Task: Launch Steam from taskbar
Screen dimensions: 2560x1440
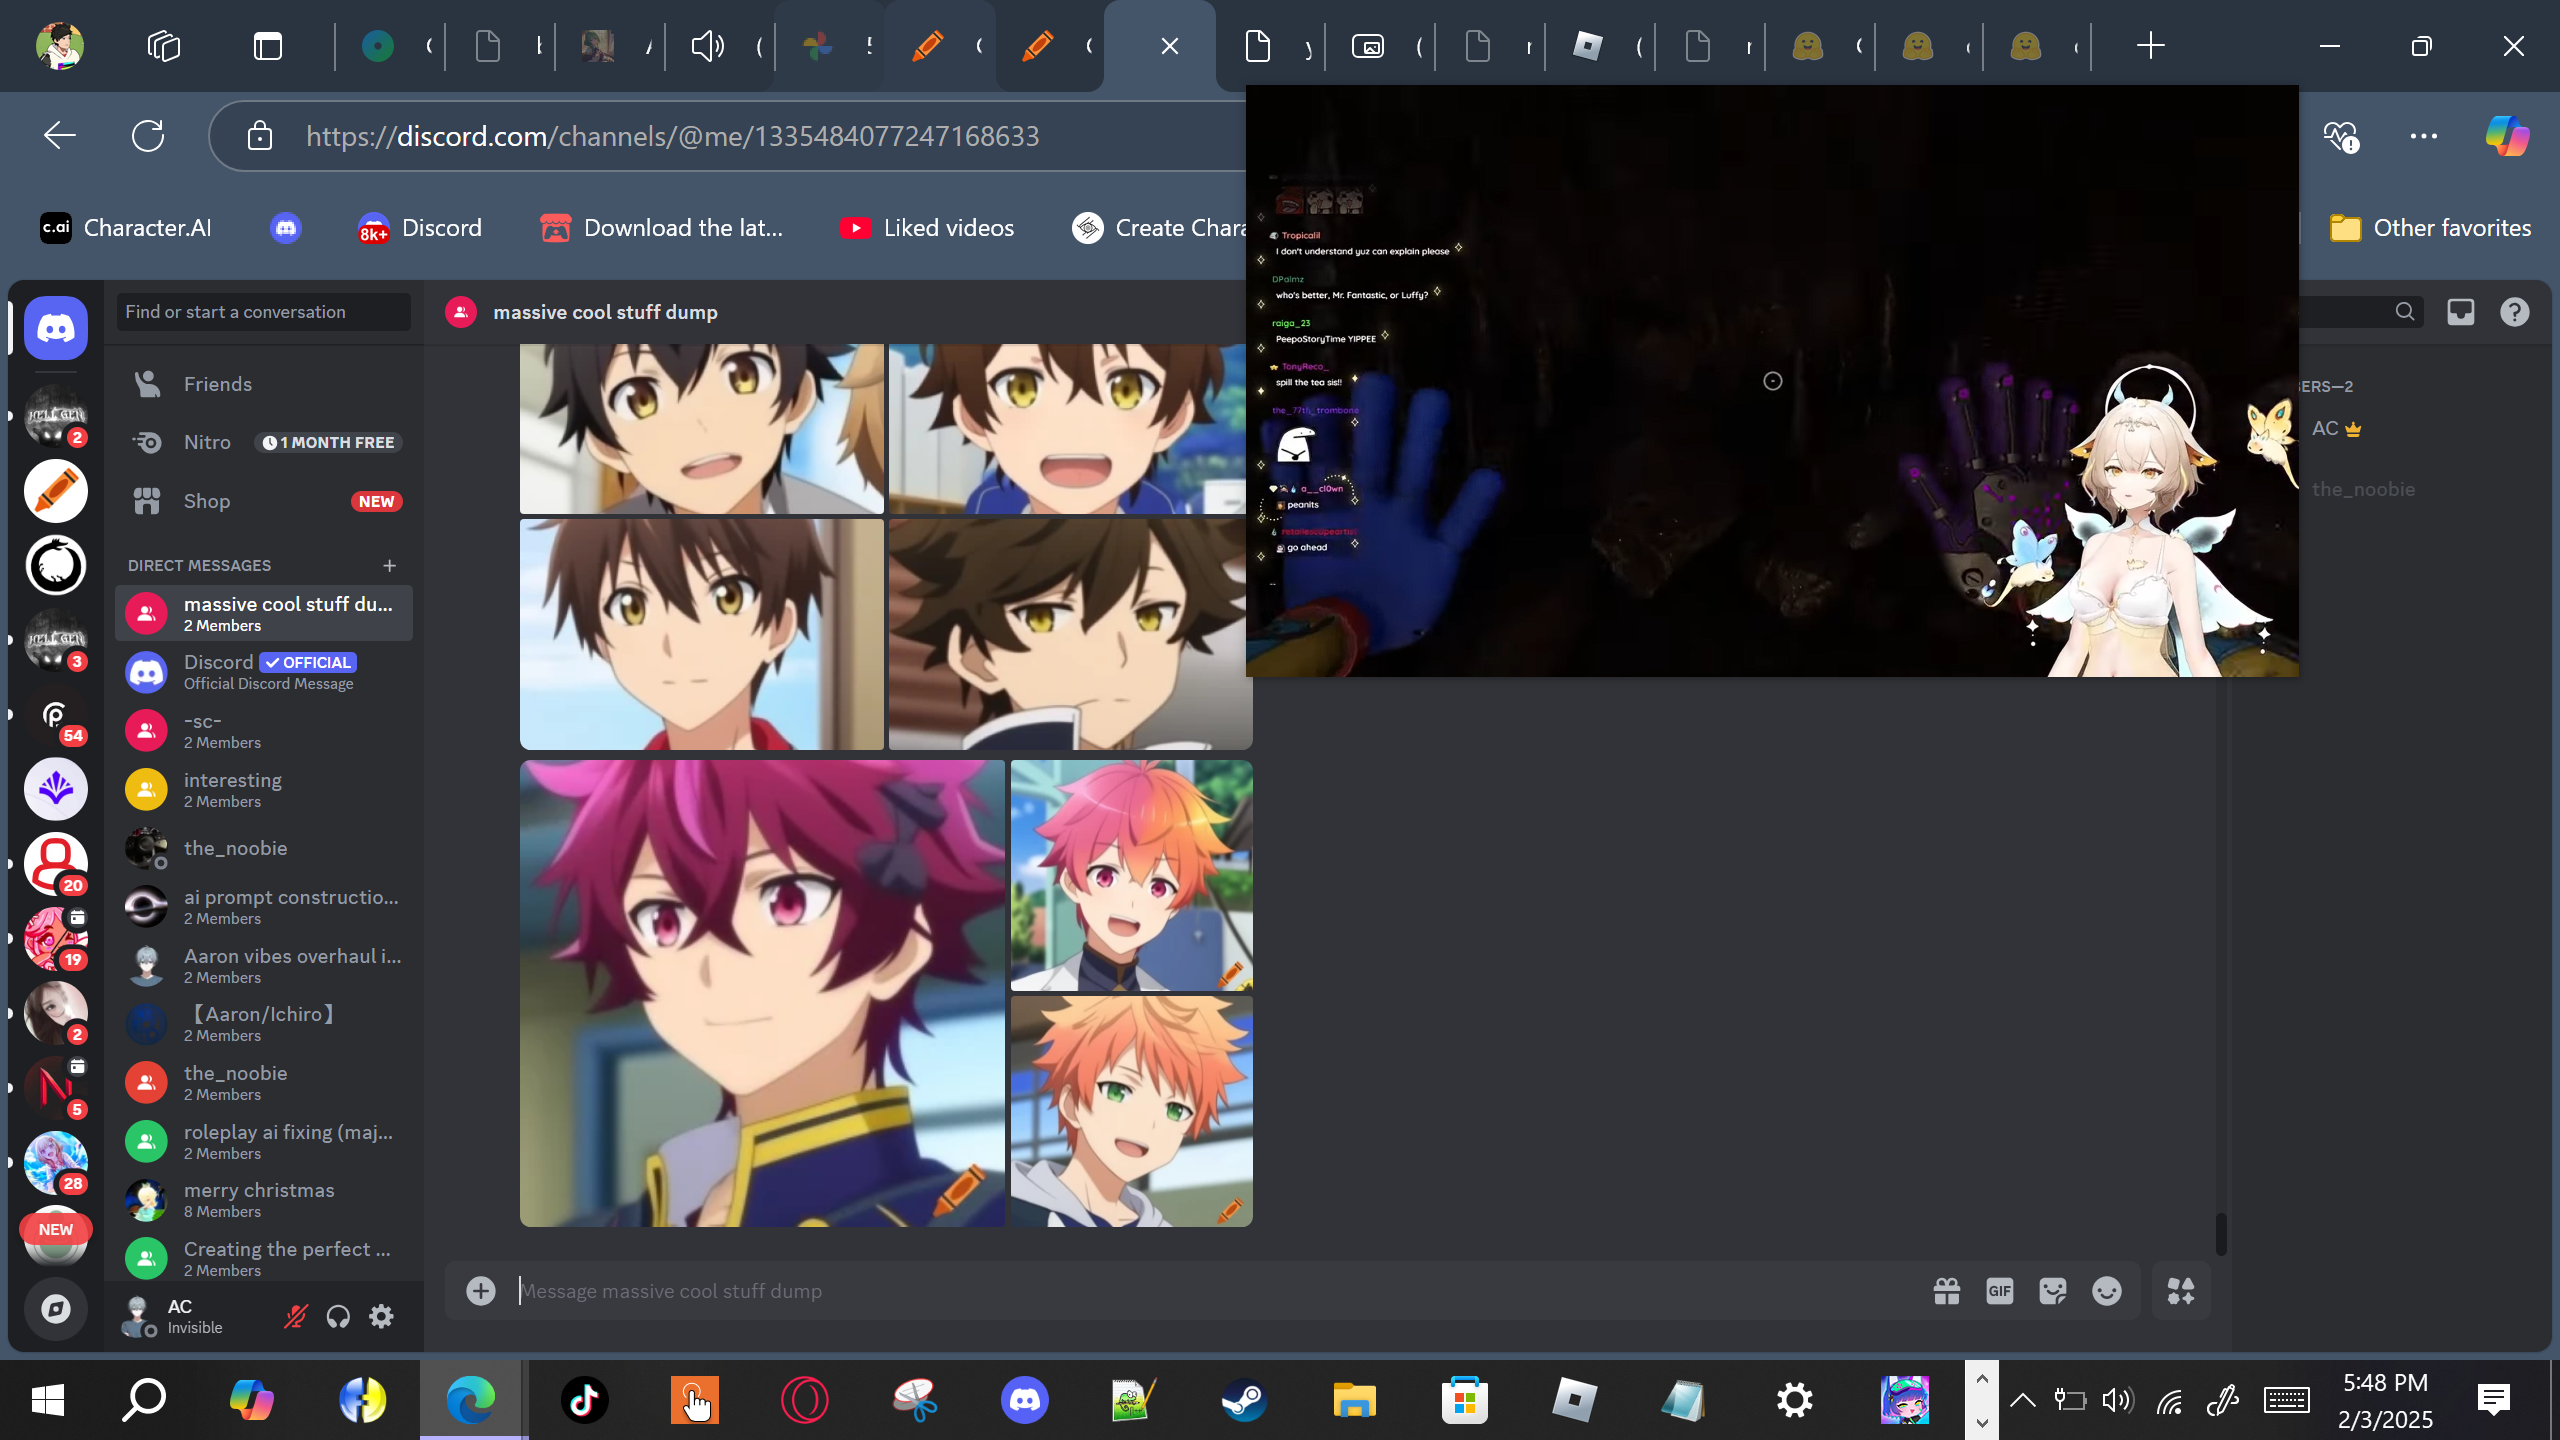Action: 1245,1400
